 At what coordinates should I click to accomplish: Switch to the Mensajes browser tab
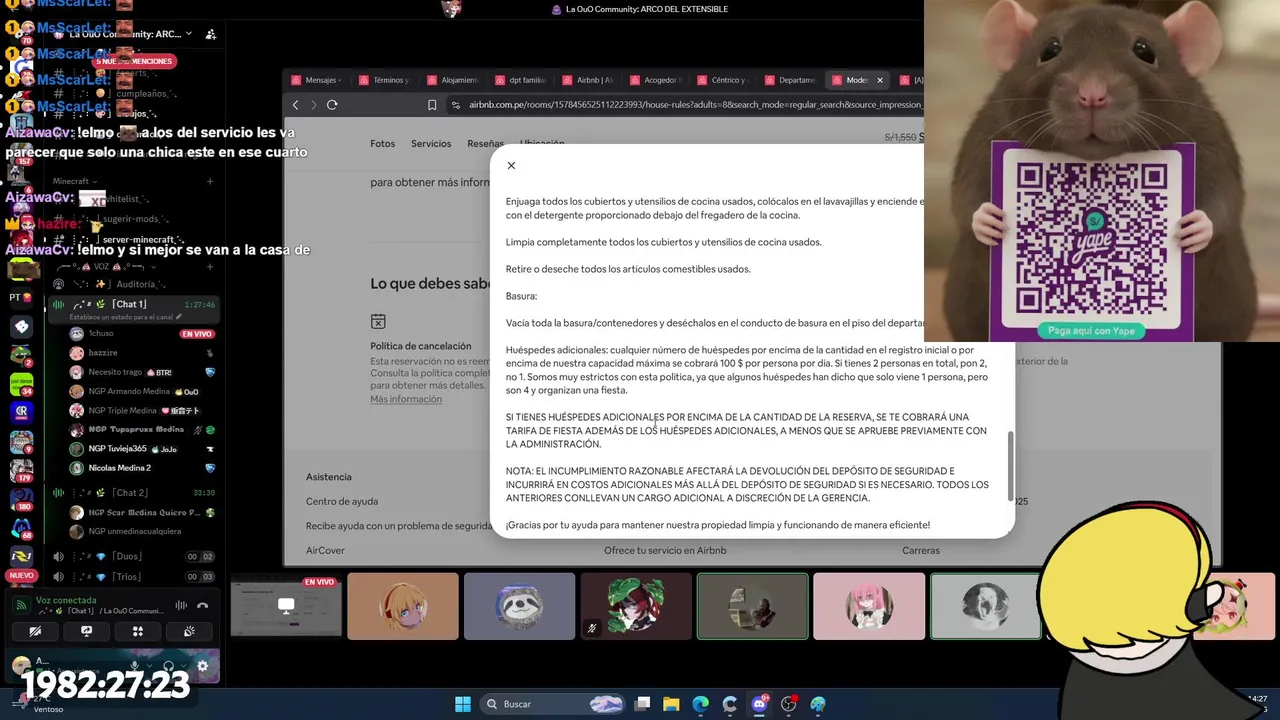pyautogui.click(x=315, y=80)
